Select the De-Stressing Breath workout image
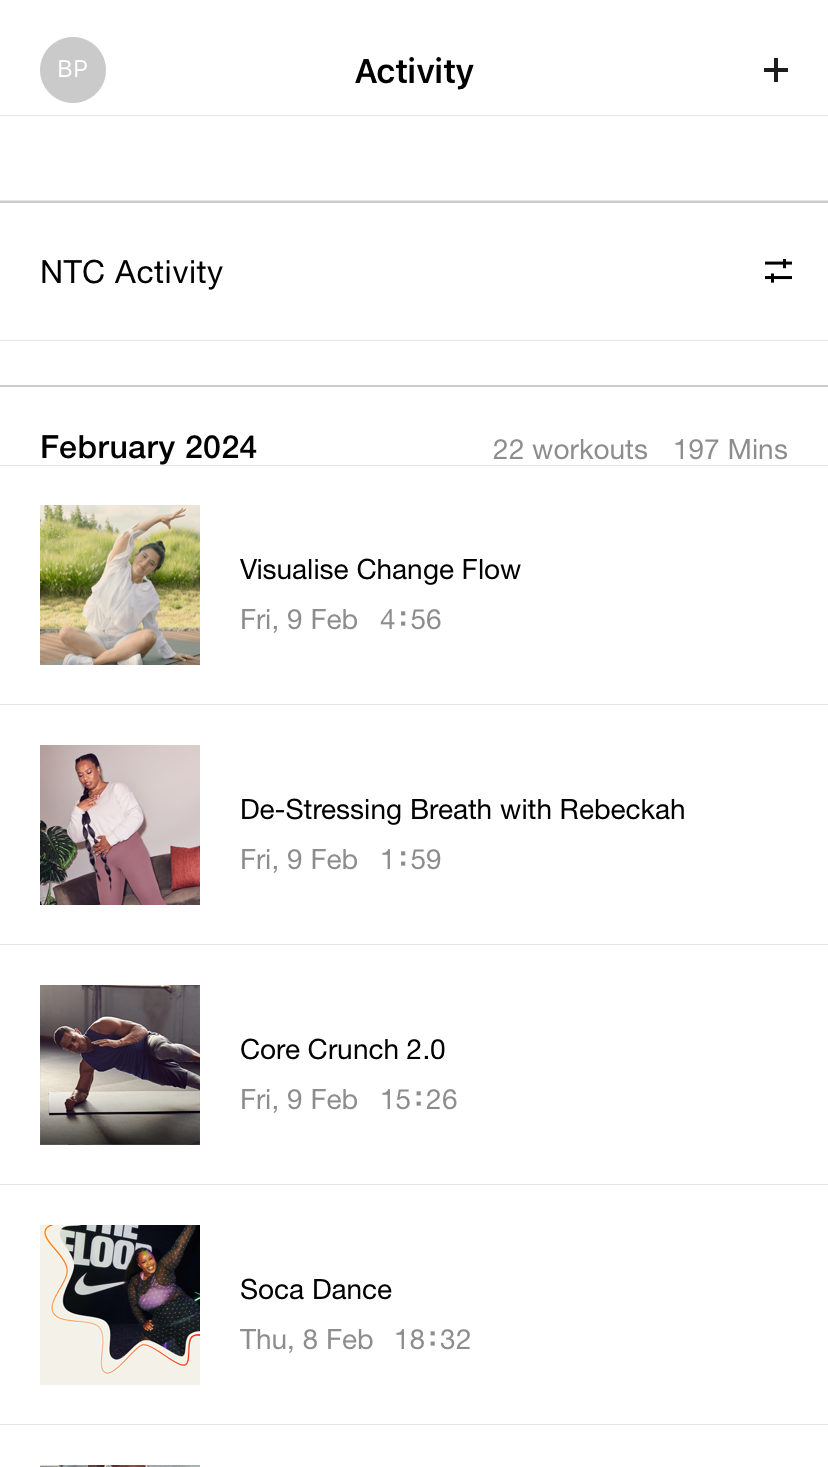The image size is (828, 1467). 120,825
